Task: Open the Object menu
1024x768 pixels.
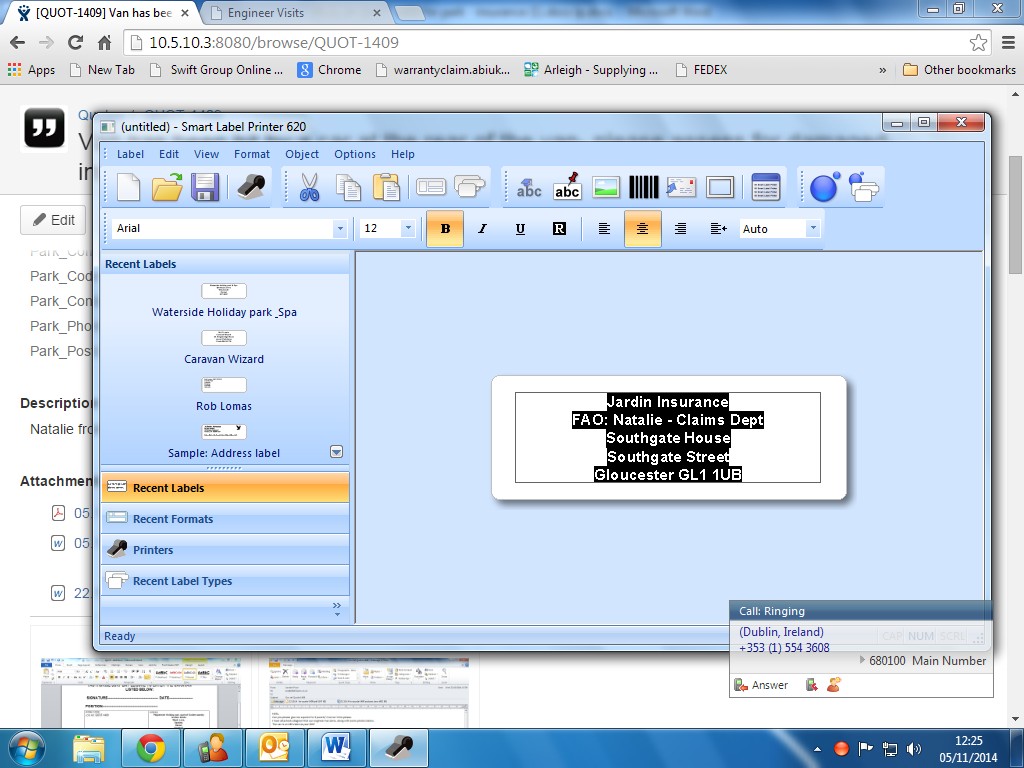Action: click(x=302, y=154)
